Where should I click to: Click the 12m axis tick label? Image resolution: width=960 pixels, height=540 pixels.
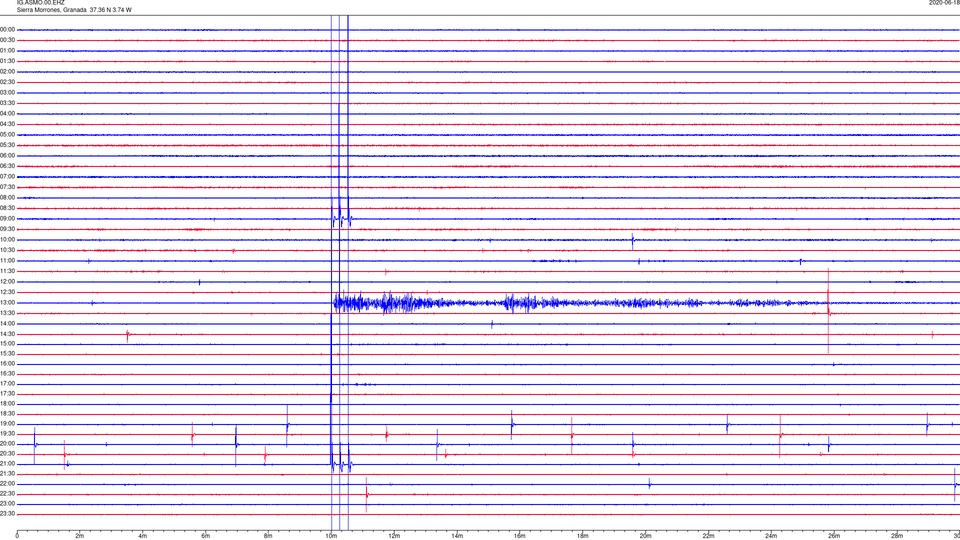[x=394, y=536]
